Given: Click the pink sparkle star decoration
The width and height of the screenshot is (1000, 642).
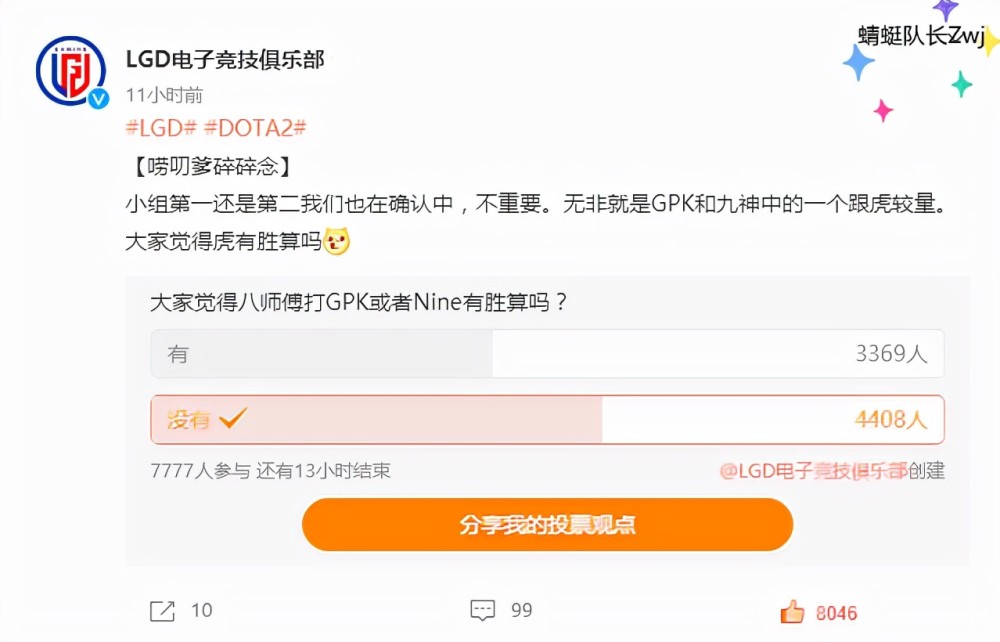Looking at the screenshot, I should pos(883,110).
